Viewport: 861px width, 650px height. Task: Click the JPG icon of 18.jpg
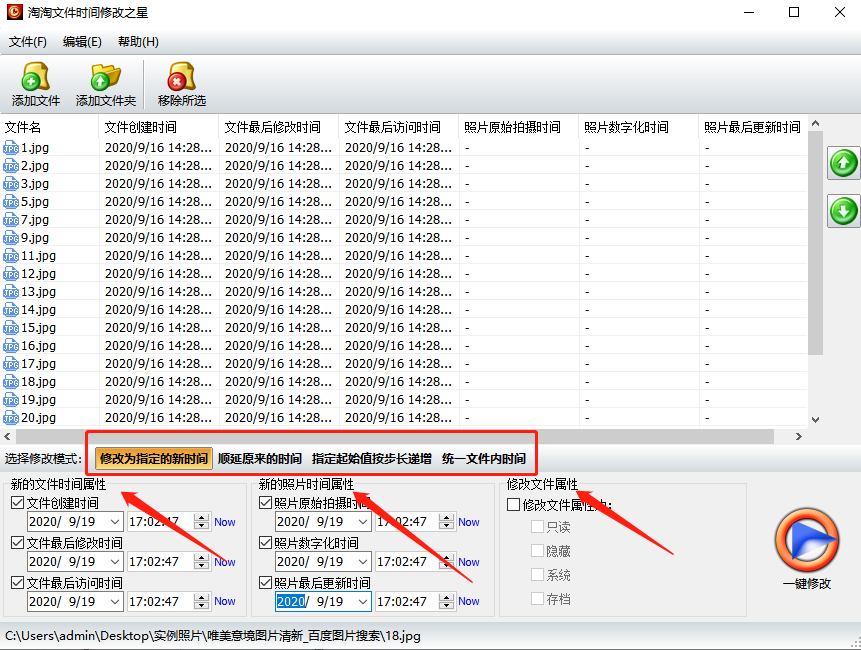coord(11,382)
